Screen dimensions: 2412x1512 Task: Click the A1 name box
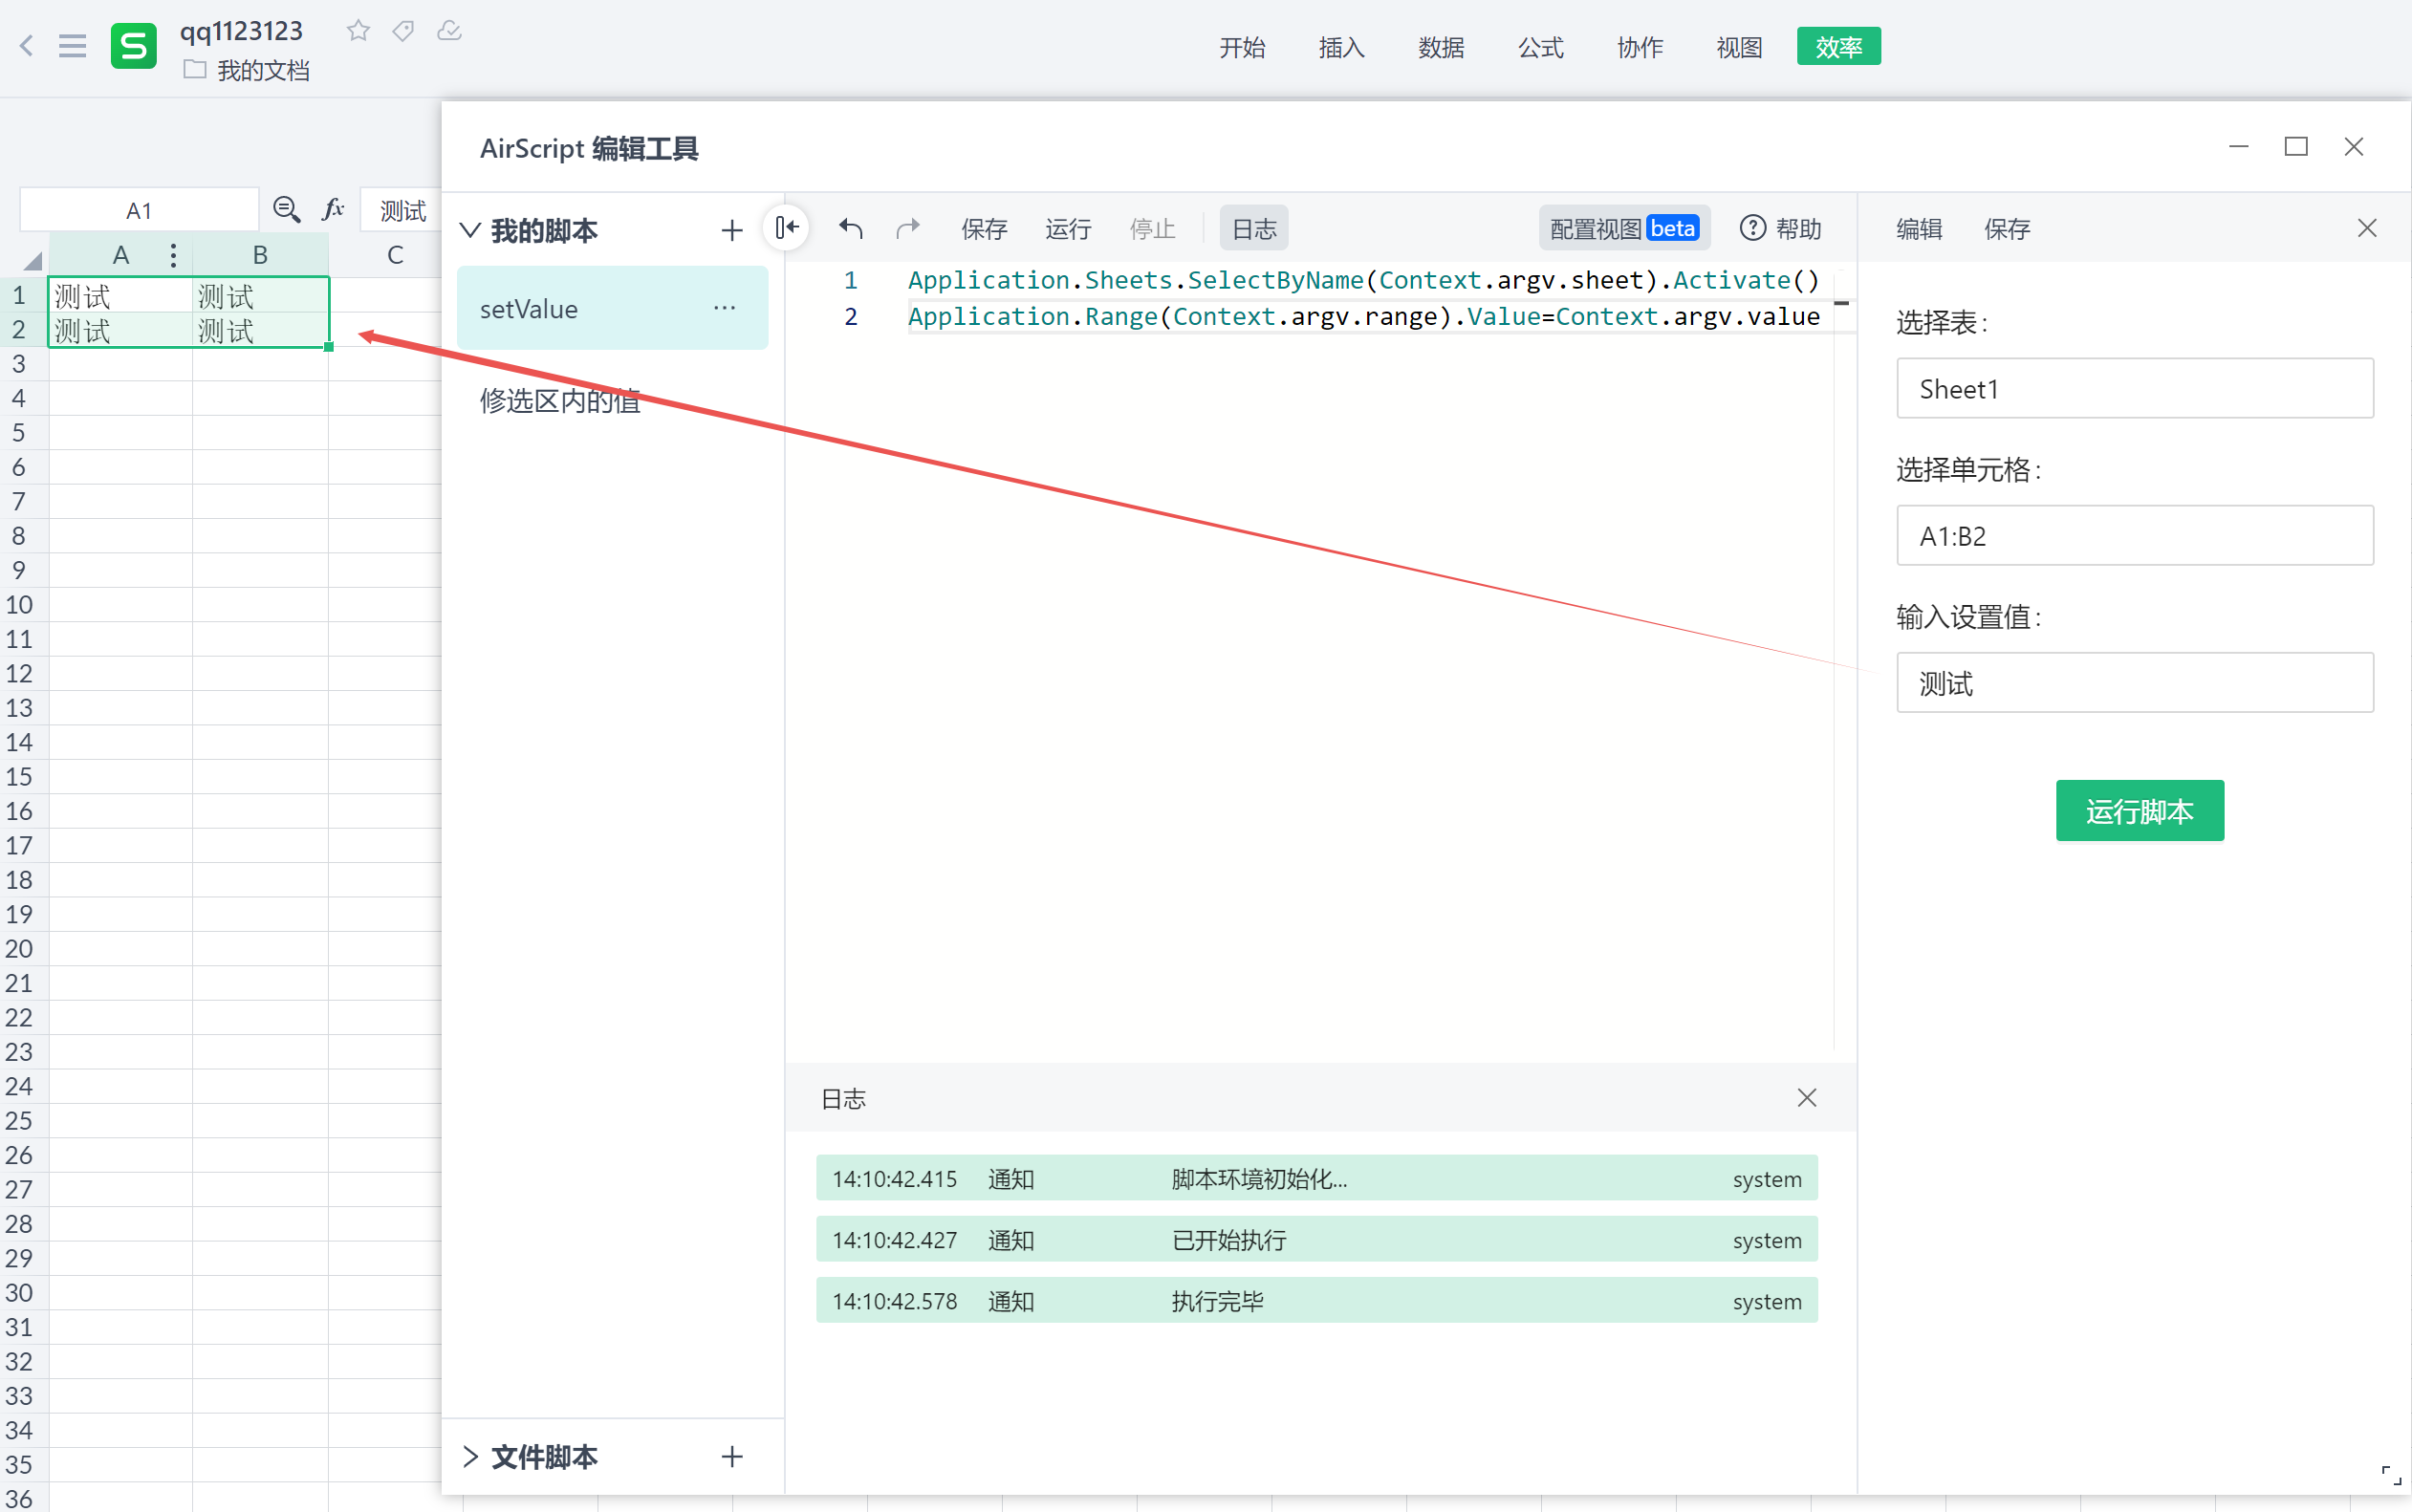point(139,210)
